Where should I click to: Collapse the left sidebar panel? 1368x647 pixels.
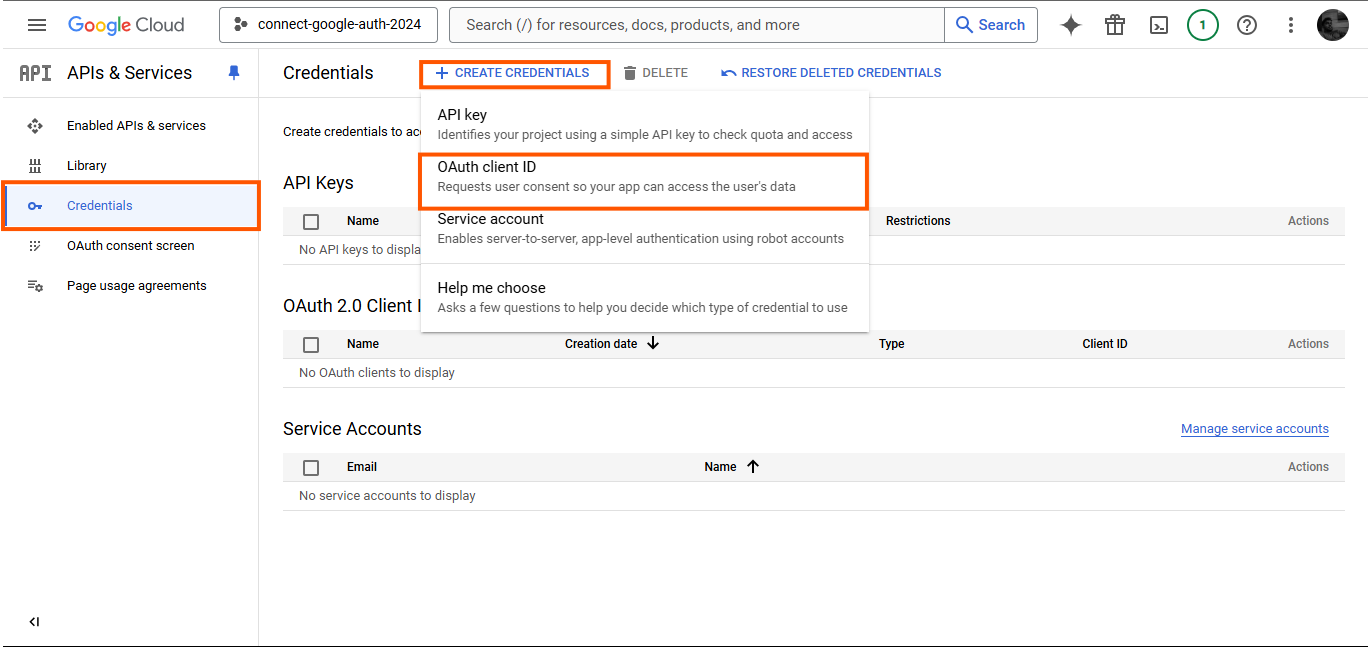[x=33, y=621]
